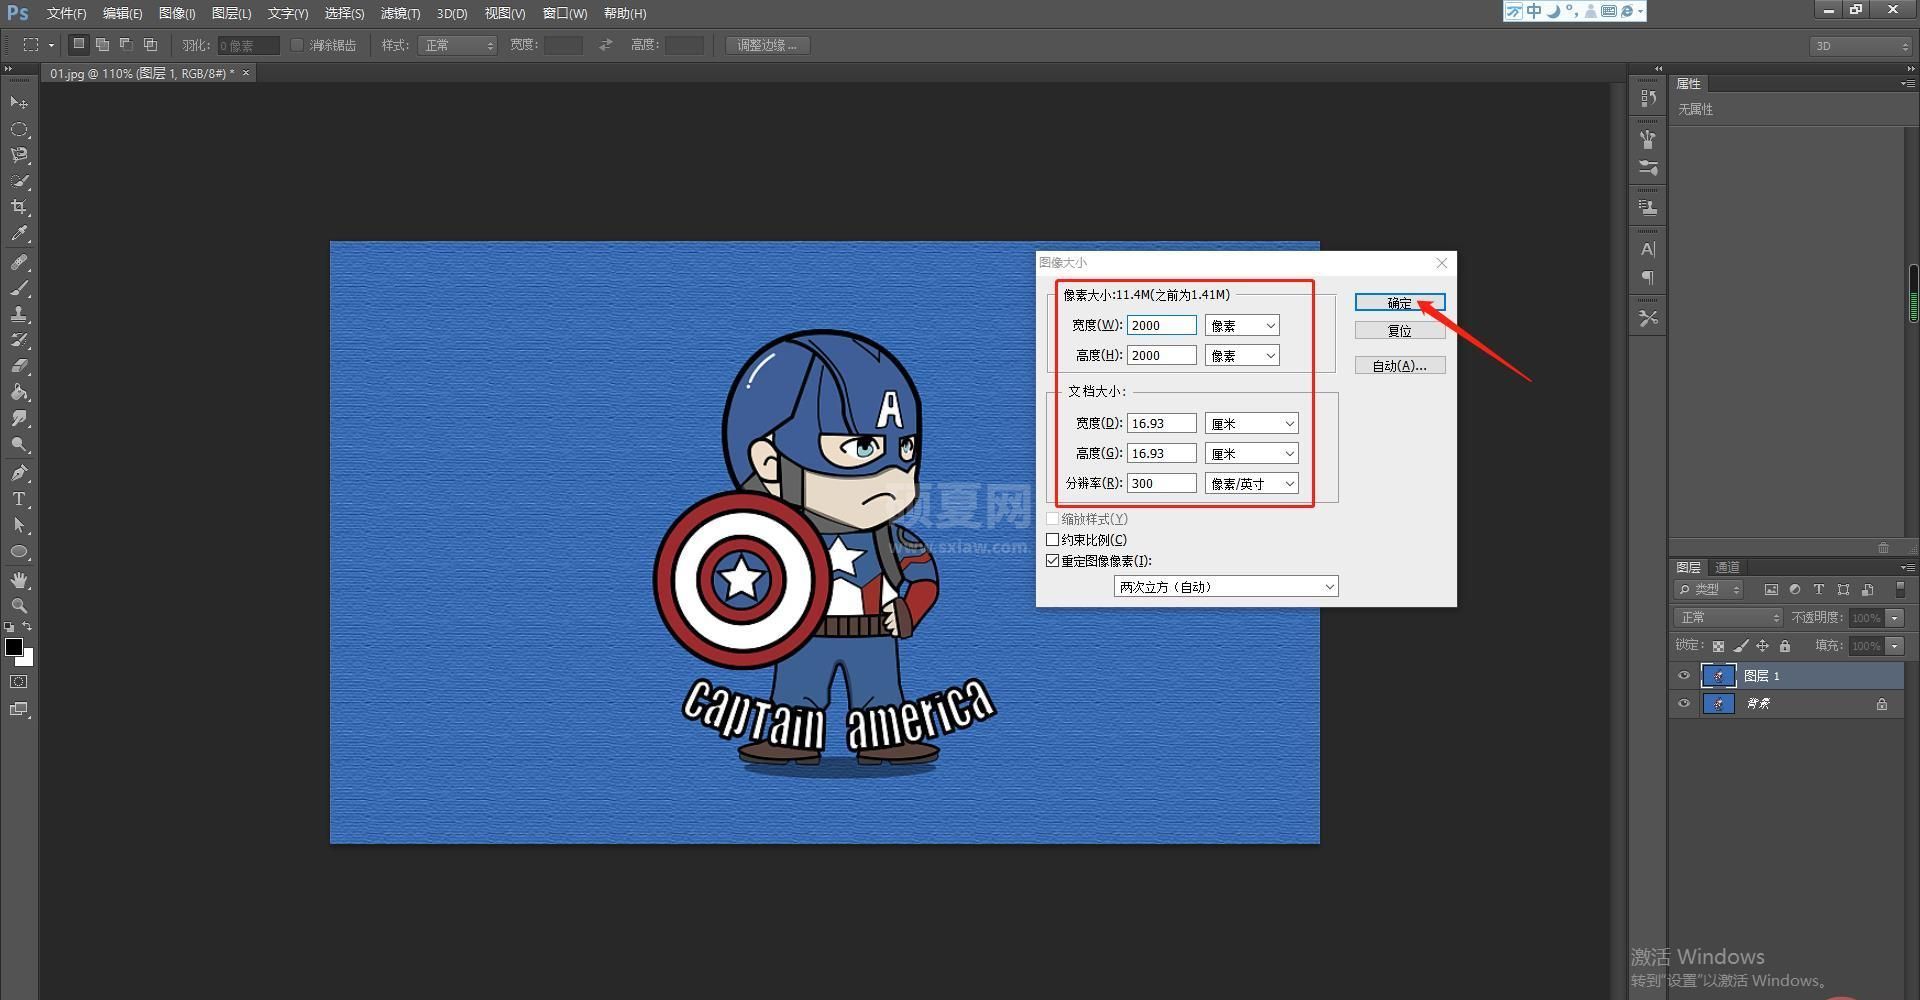1920x1000 pixels.
Task: Uncheck Resample Image checkbox
Action: [1052, 561]
